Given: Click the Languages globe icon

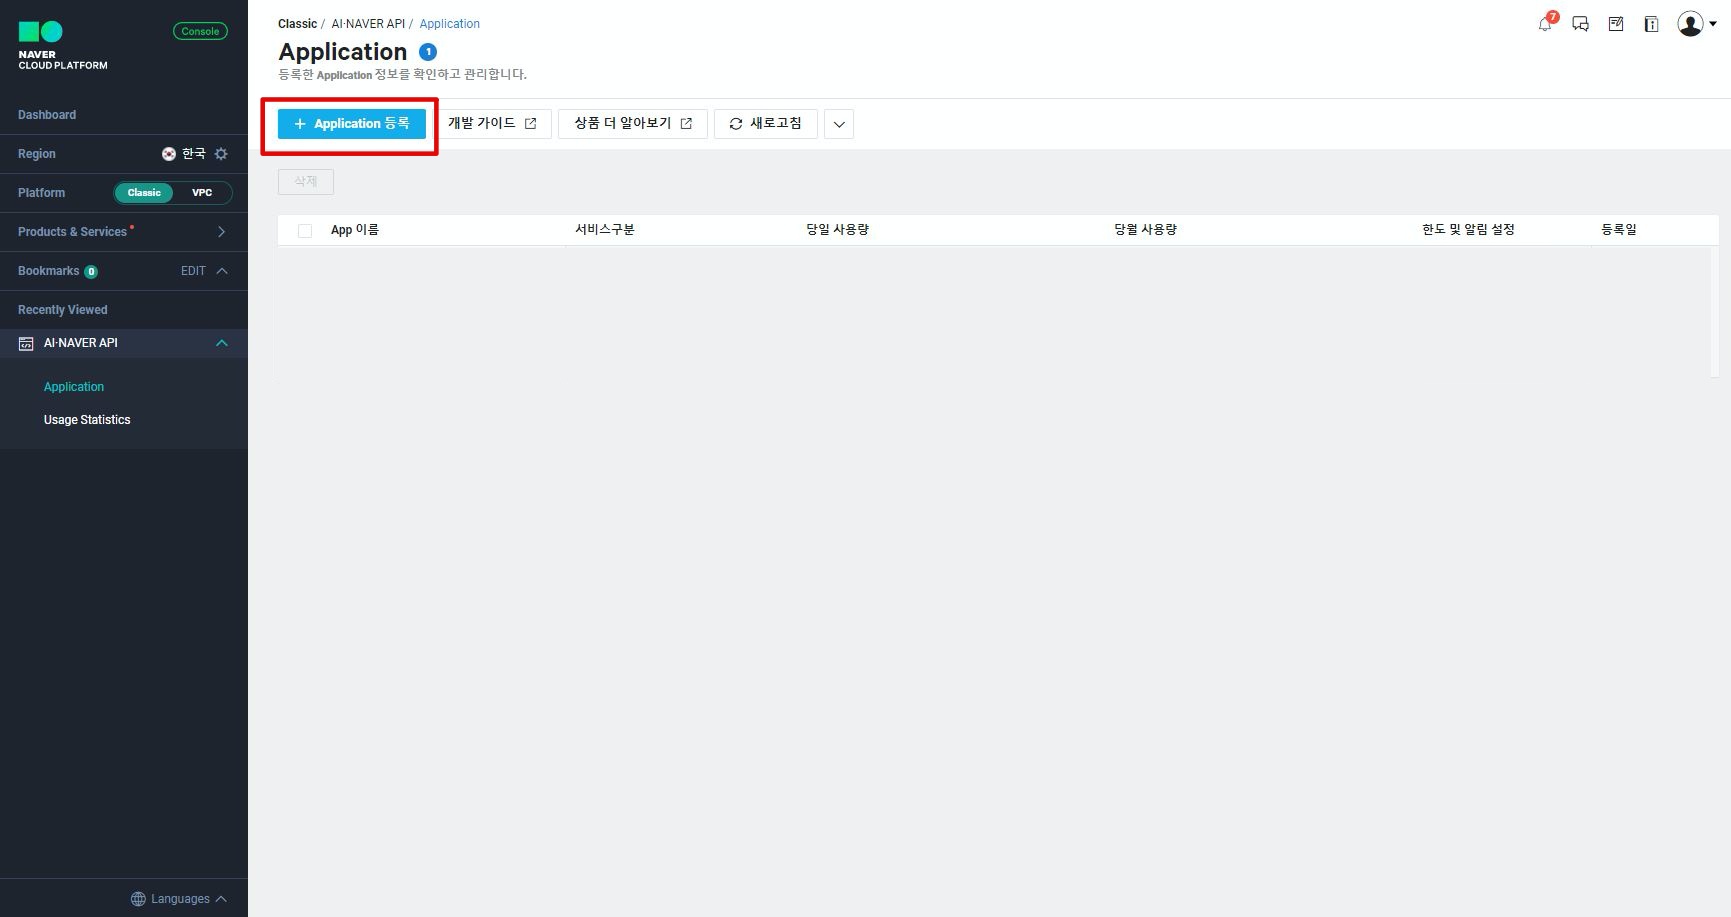Looking at the screenshot, I should 138,899.
